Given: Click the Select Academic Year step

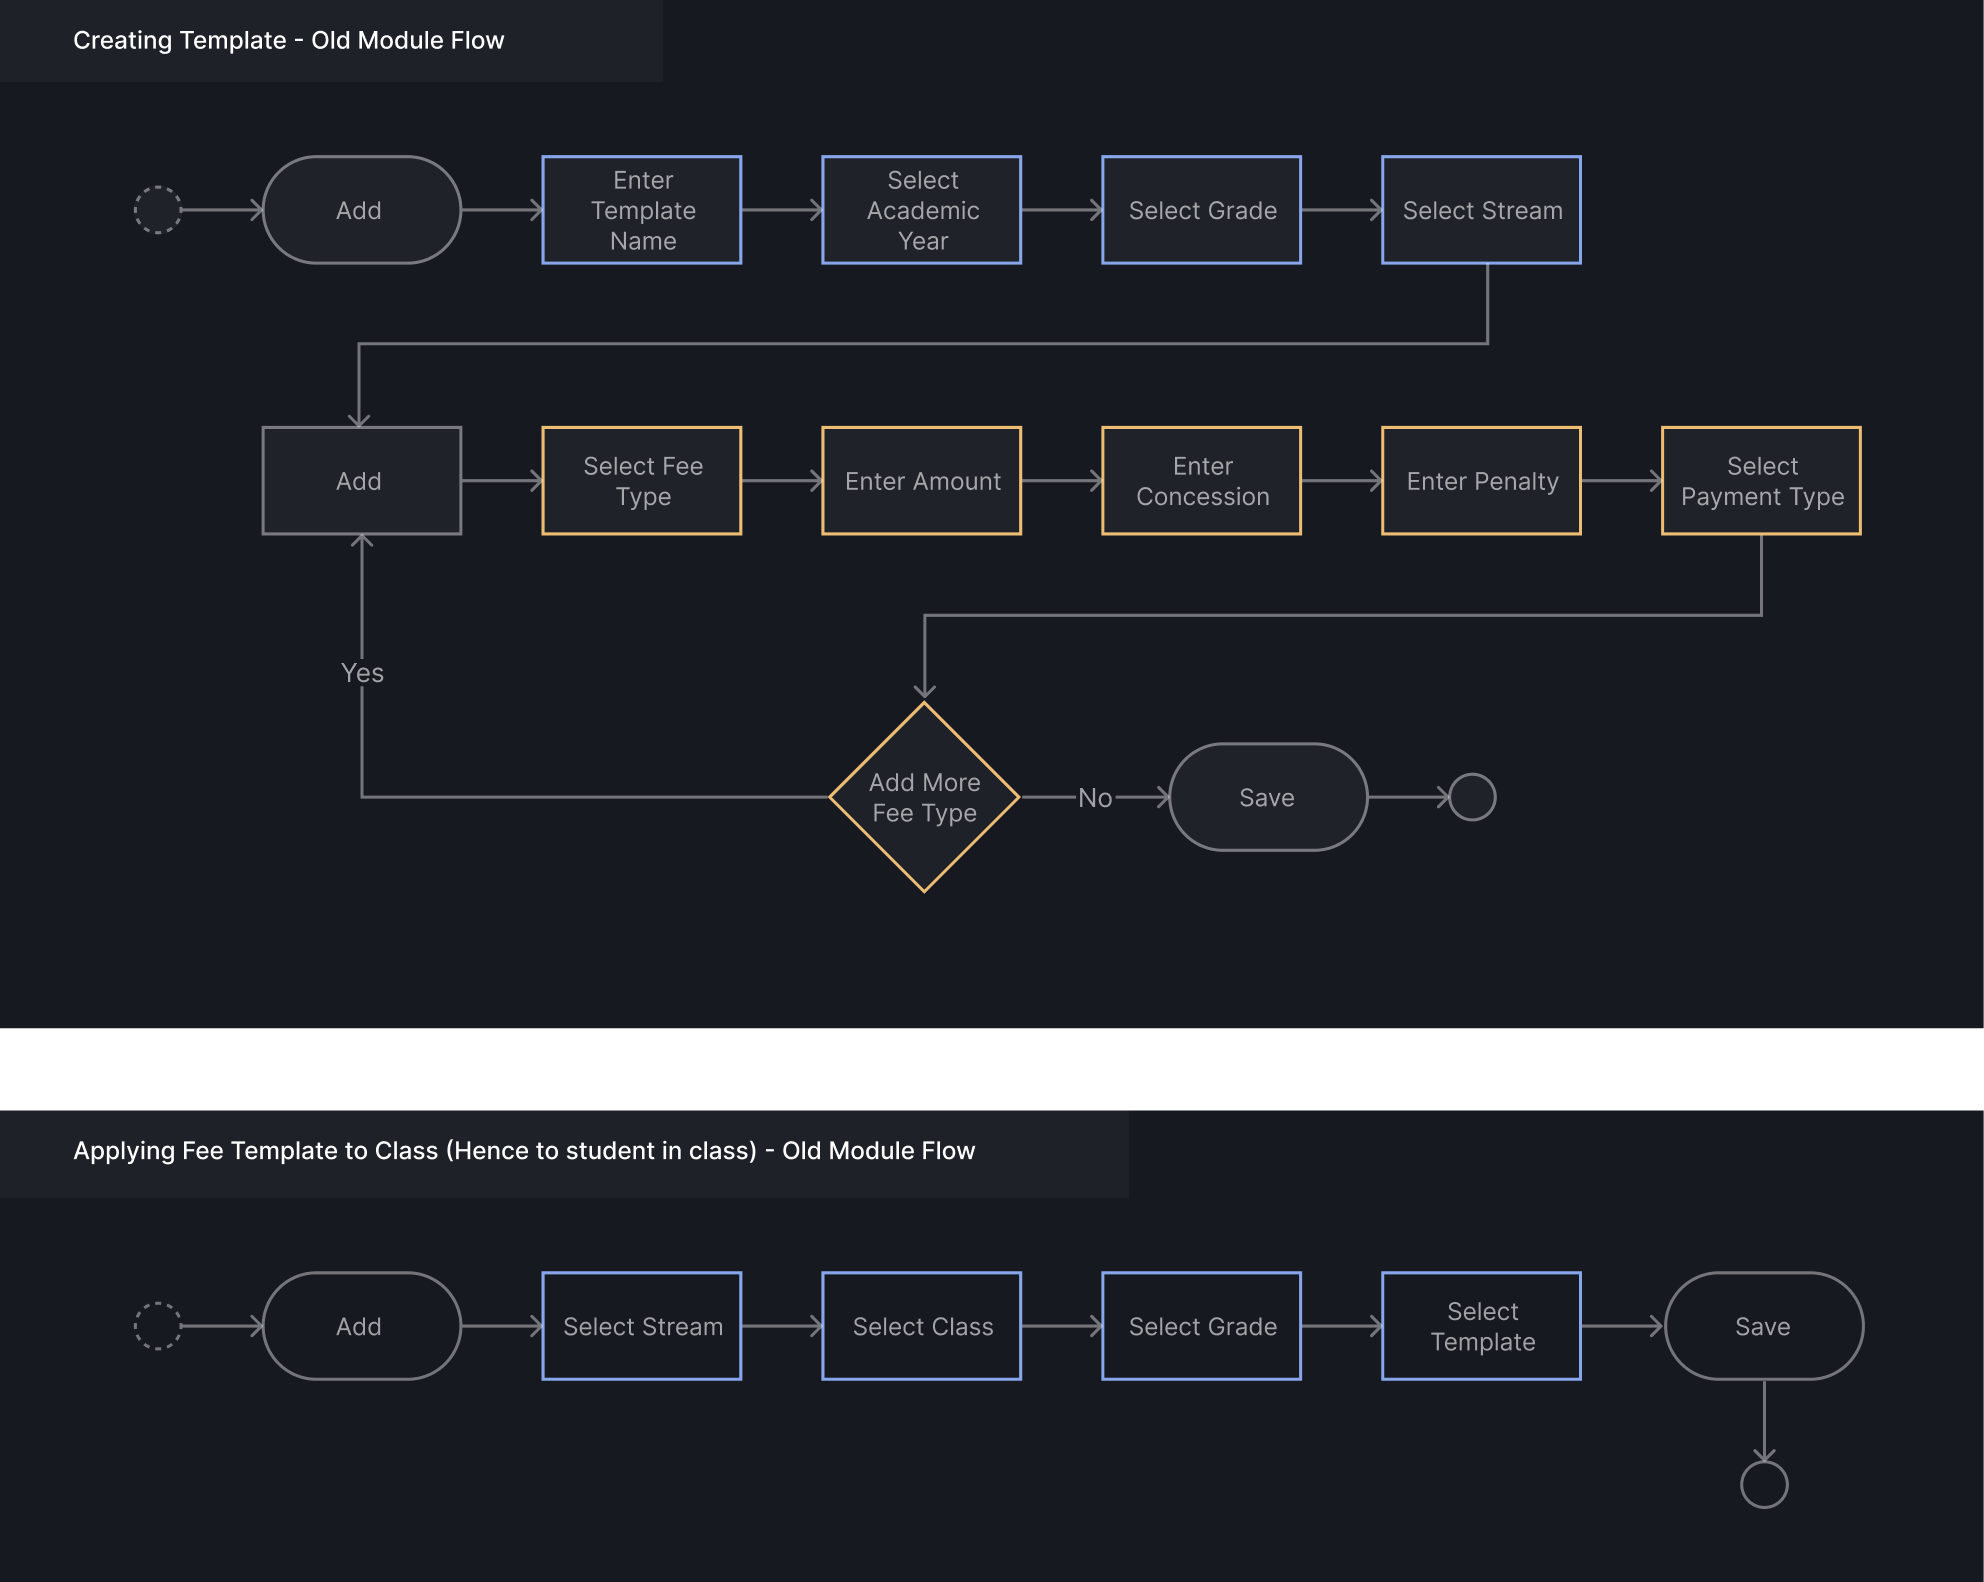Looking at the screenshot, I should coord(922,210).
